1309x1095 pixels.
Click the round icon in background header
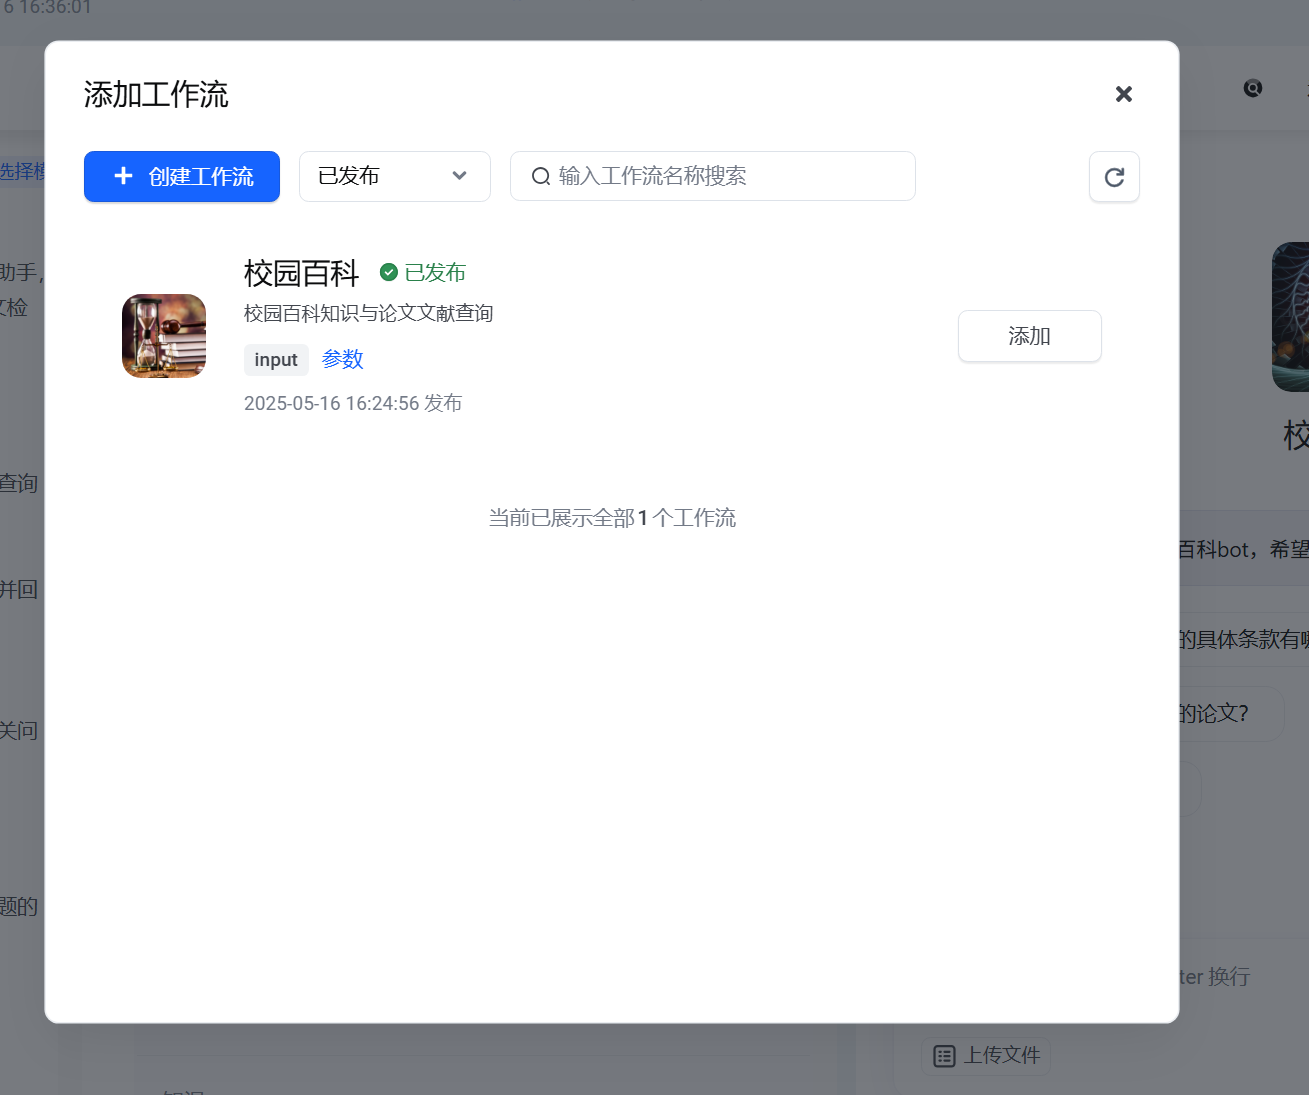click(1253, 88)
